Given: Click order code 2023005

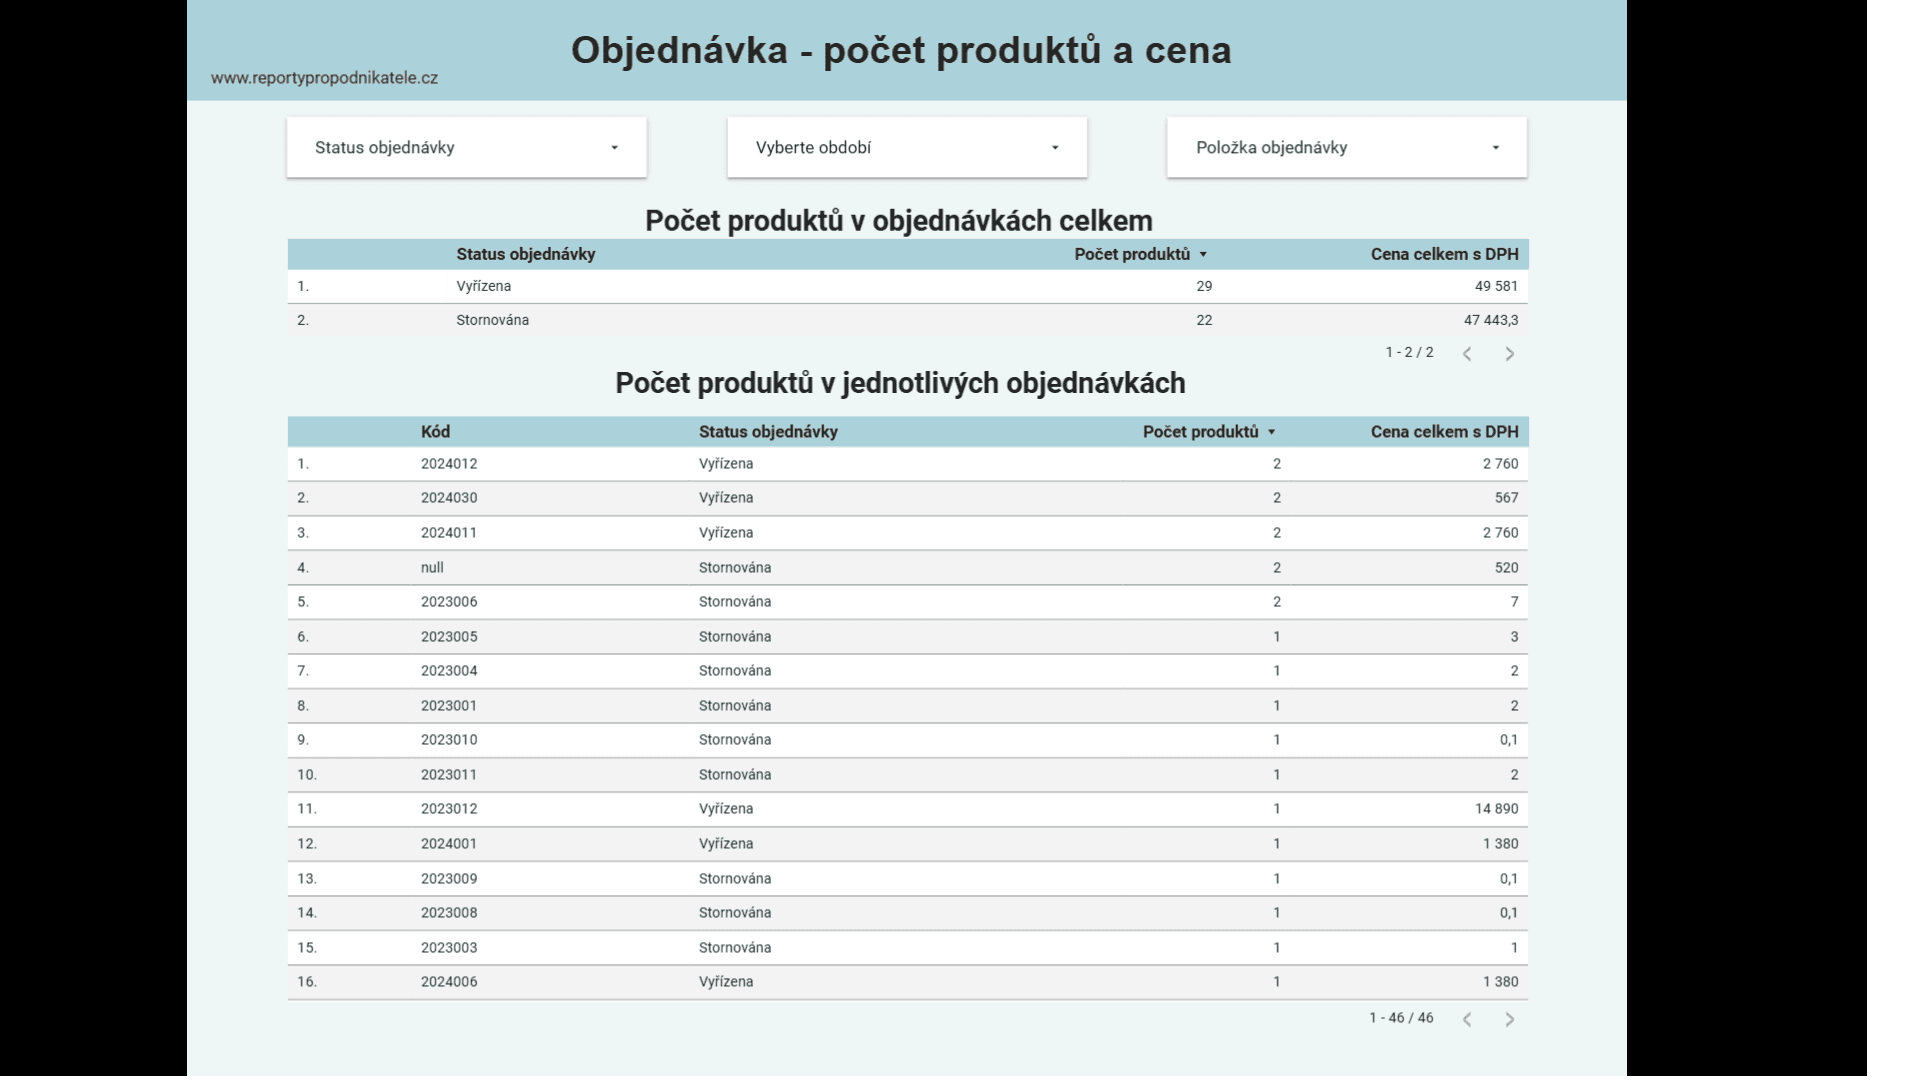Looking at the screenshot, I should coord(449,637).
